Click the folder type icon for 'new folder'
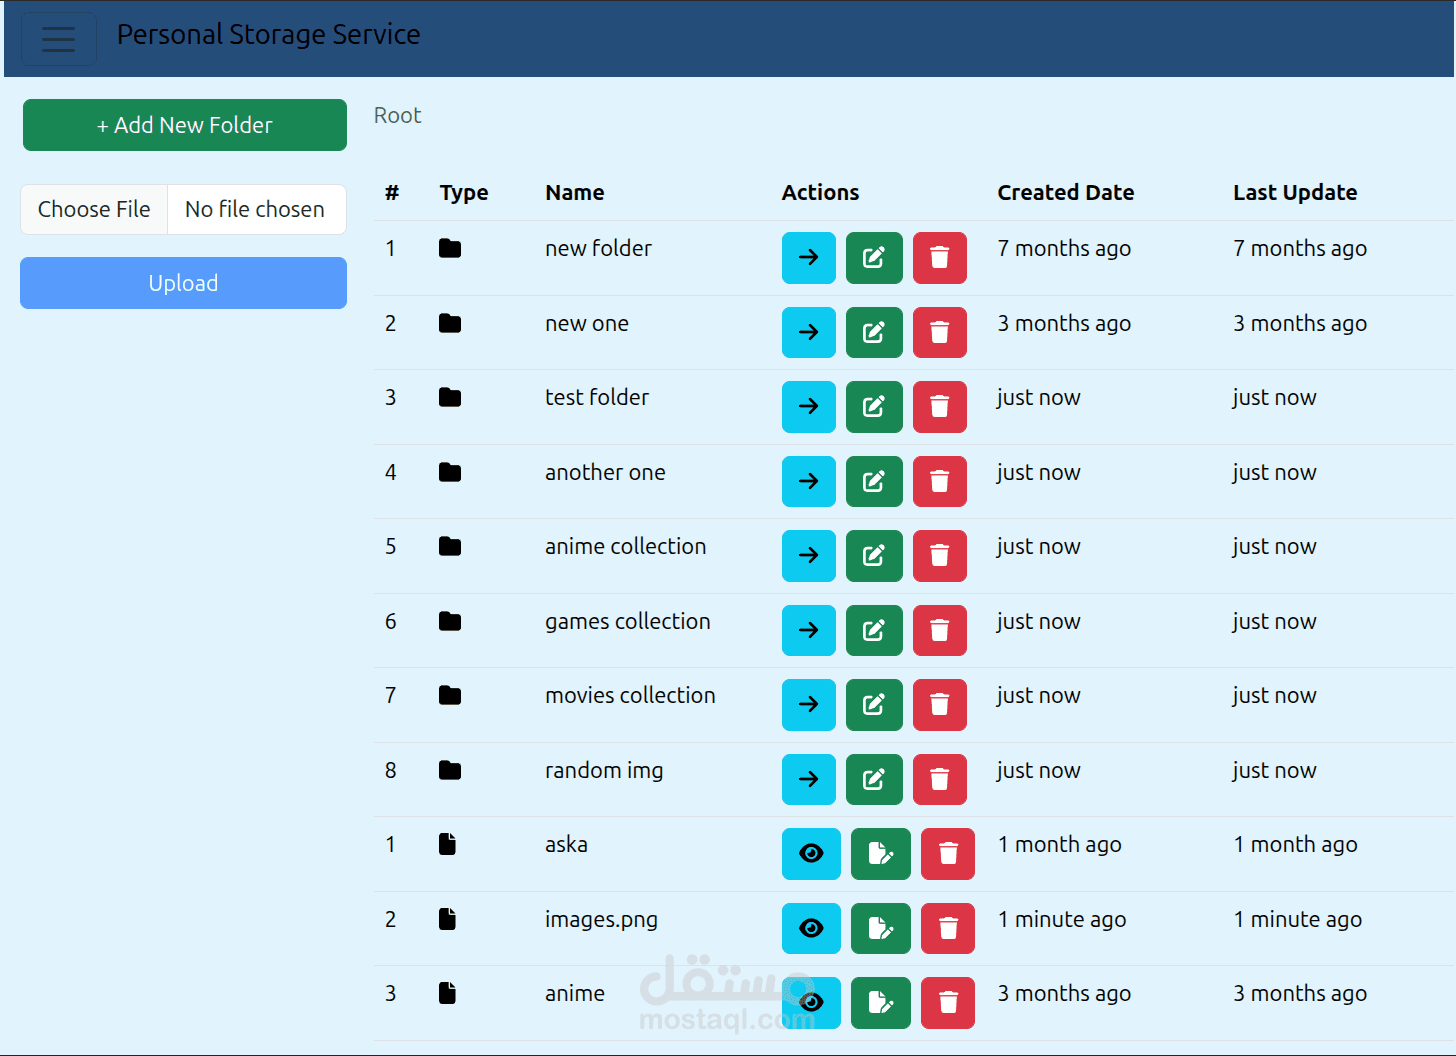Screen dimensions: 1456x1056 tap(450, 248)
